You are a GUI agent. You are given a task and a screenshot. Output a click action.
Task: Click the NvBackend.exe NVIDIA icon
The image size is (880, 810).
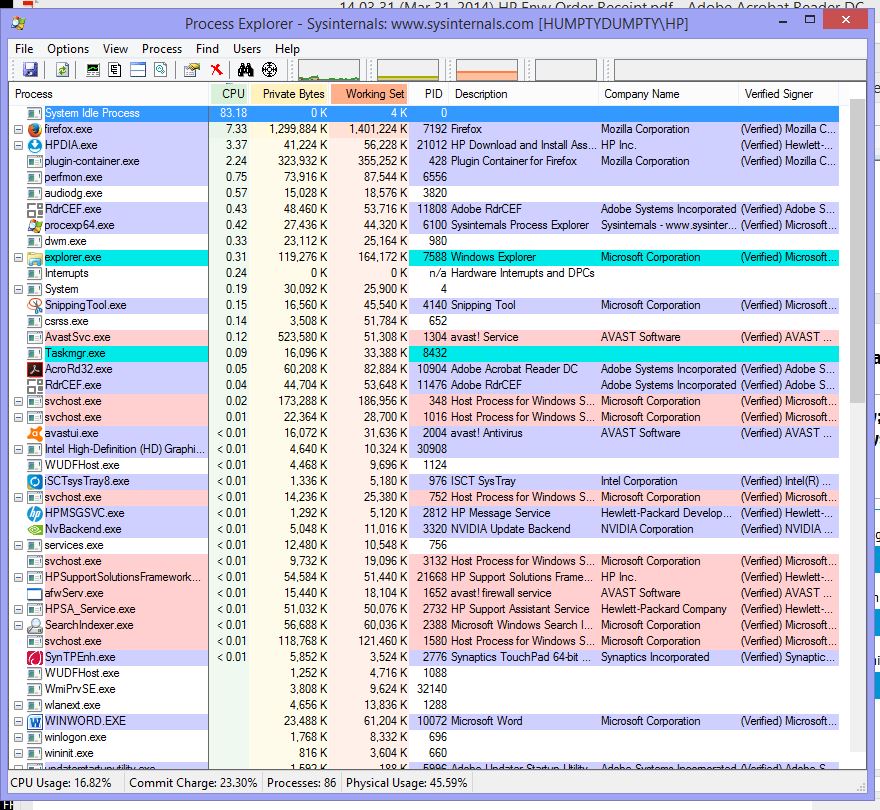pos(35,529)
